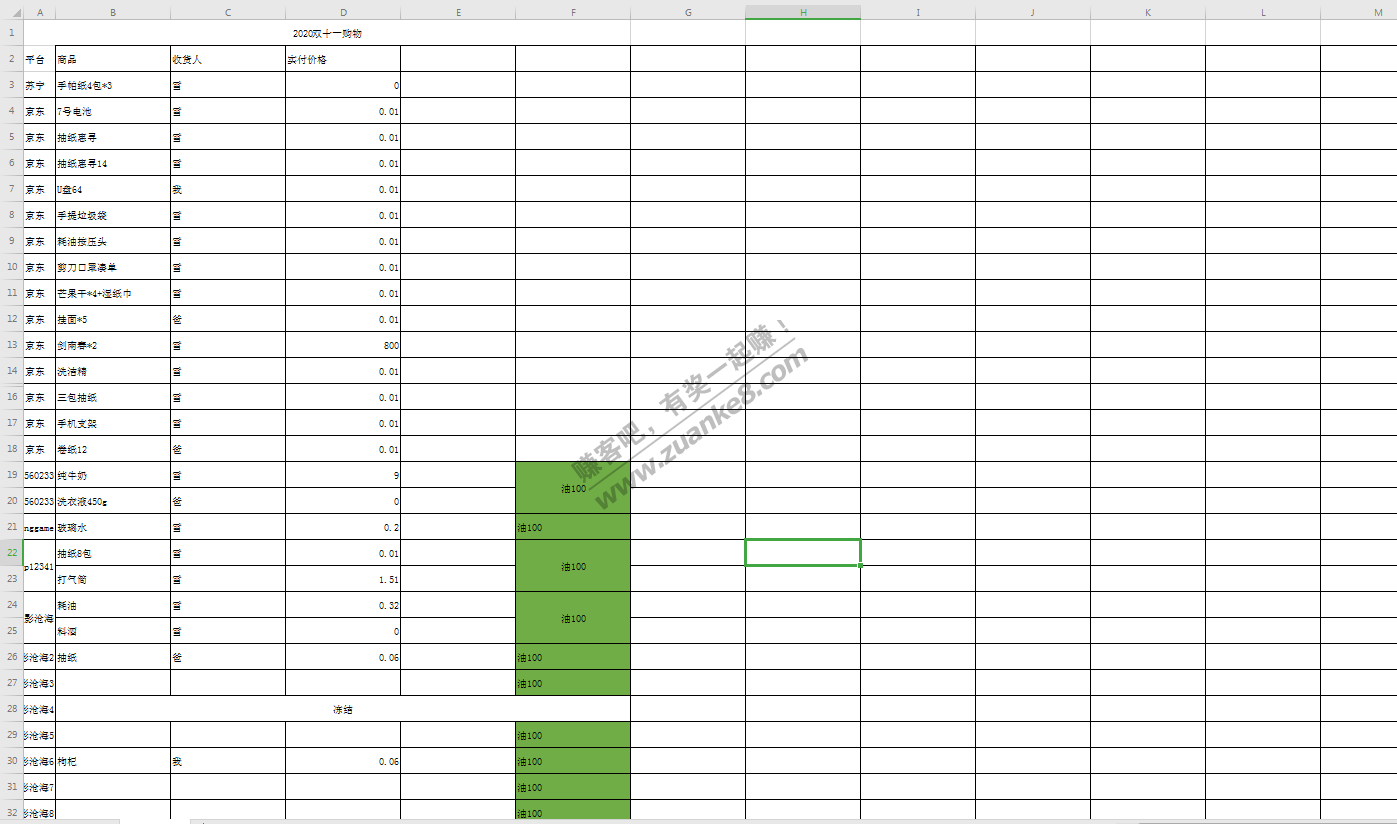
Task: Select the '手帕纸4包*3' cell
Action: [113, 85]
